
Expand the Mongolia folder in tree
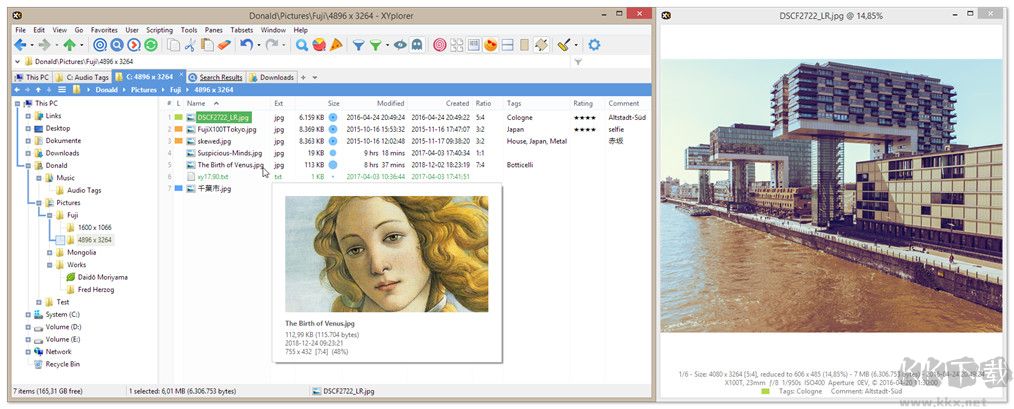(x=48, y=252)
